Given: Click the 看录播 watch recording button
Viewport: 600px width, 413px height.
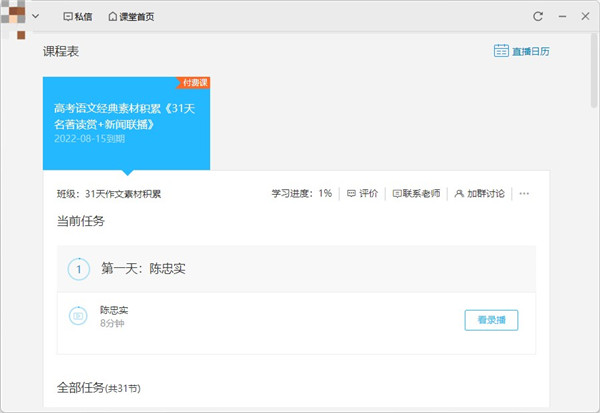Looking at the screenshot, I should [491, 320].
